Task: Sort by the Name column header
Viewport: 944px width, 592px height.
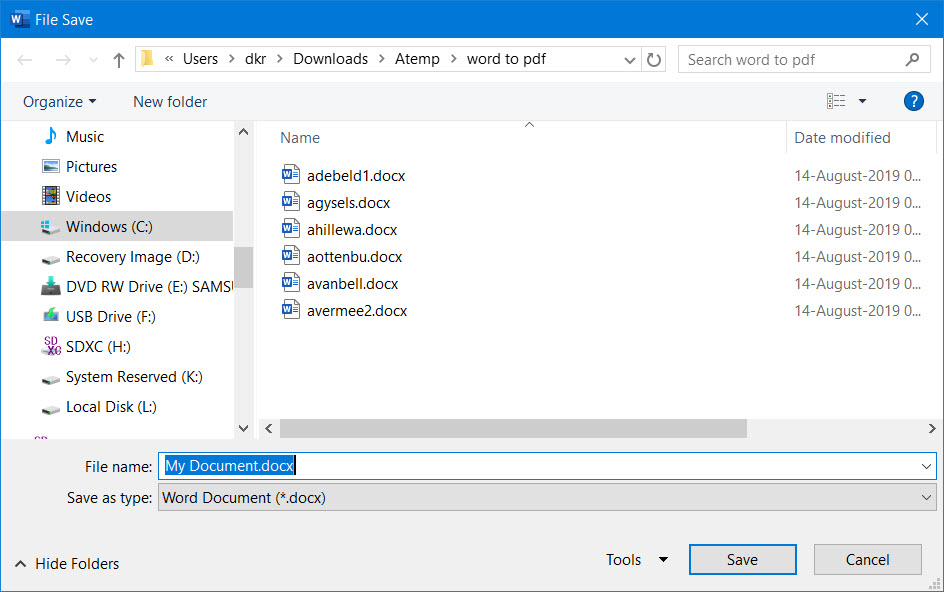Action: coord(300,138)
